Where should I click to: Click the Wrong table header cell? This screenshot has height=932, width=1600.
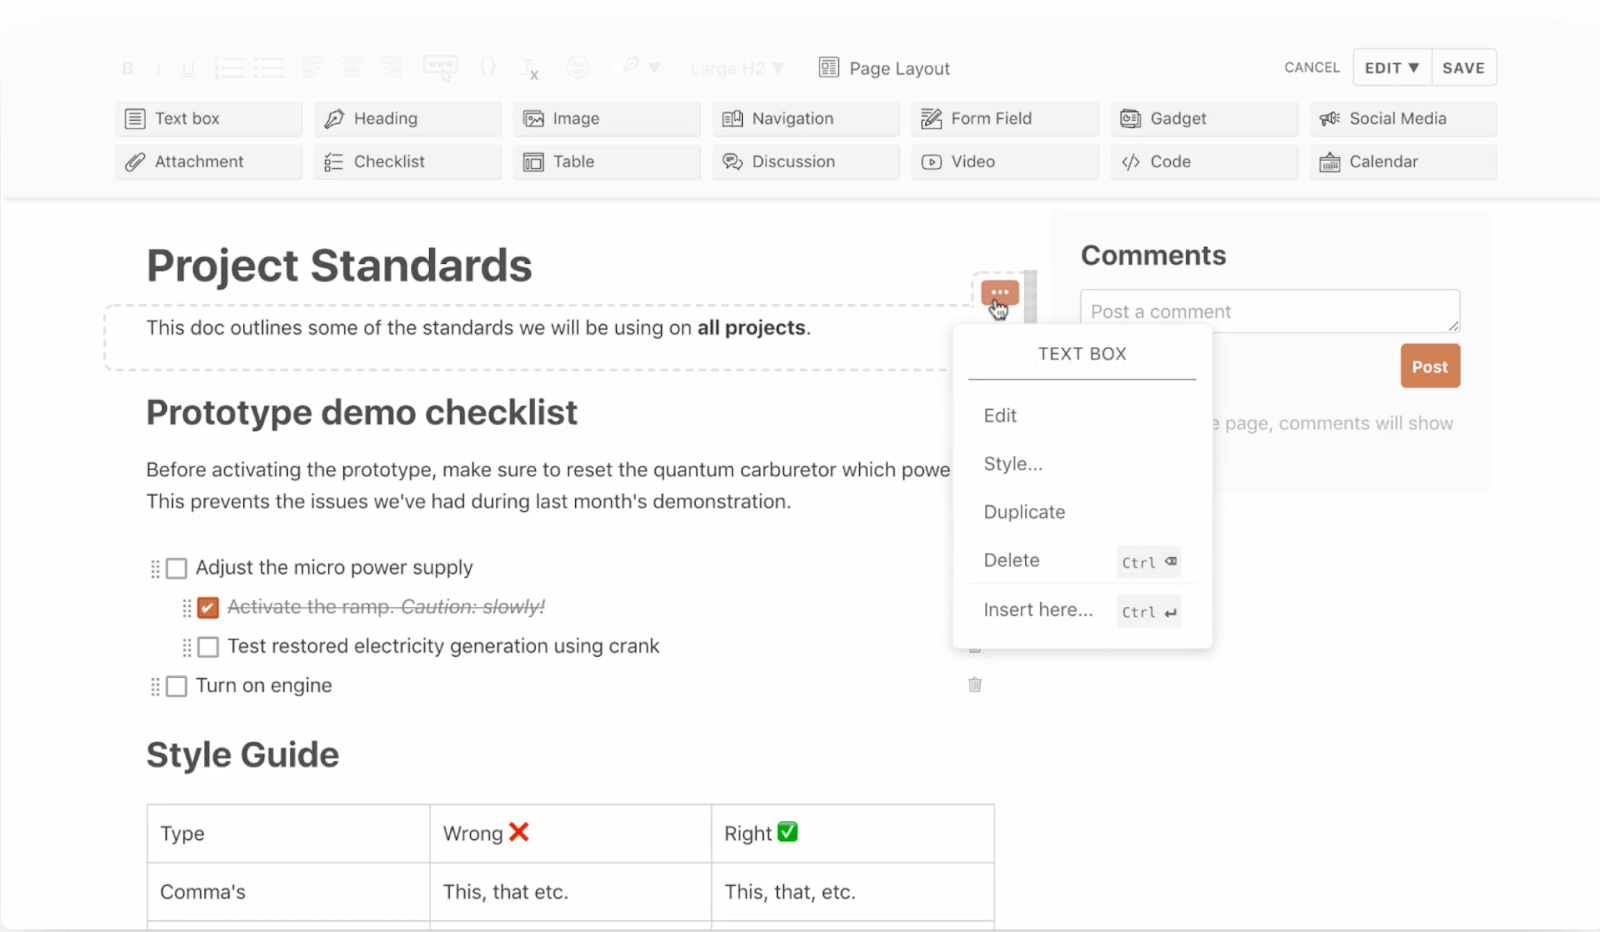pos(571,834)
